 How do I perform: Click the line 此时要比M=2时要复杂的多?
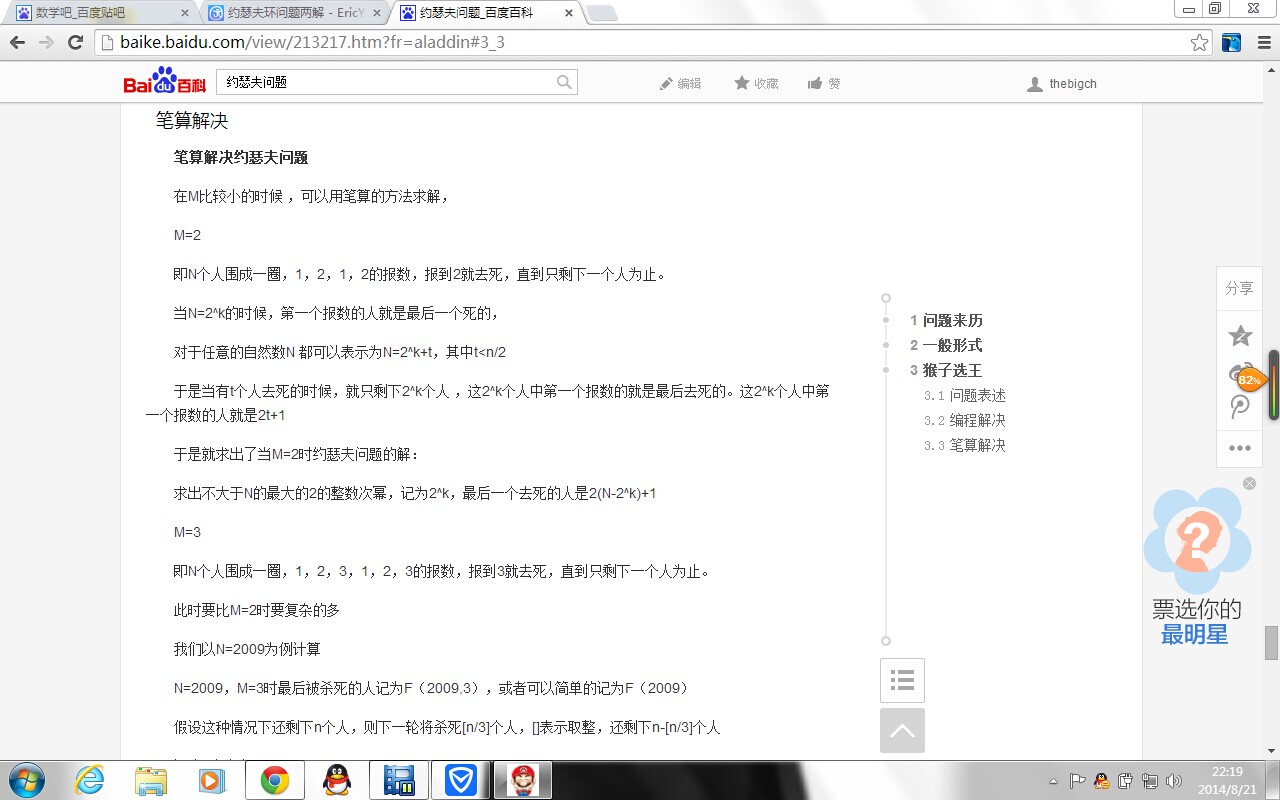[257, 611]
